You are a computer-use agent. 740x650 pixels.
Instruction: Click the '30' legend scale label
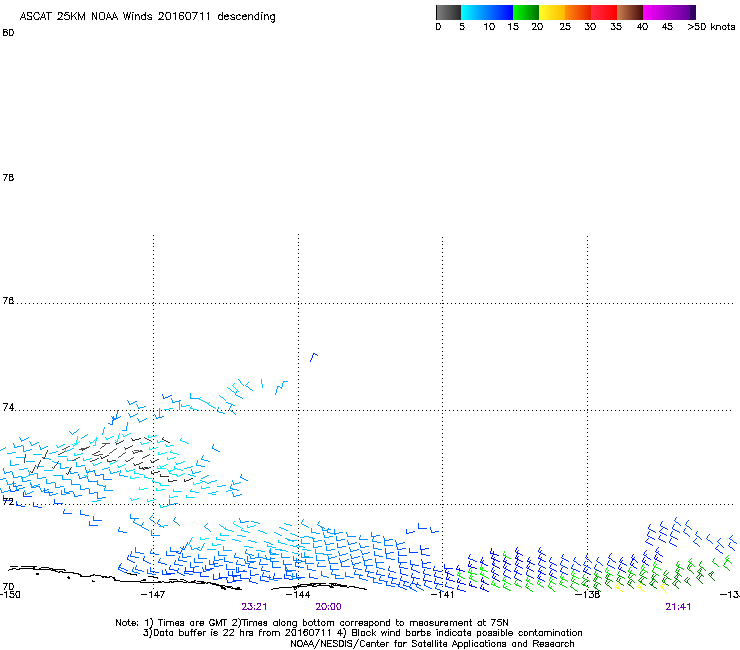tap(590, 27)
